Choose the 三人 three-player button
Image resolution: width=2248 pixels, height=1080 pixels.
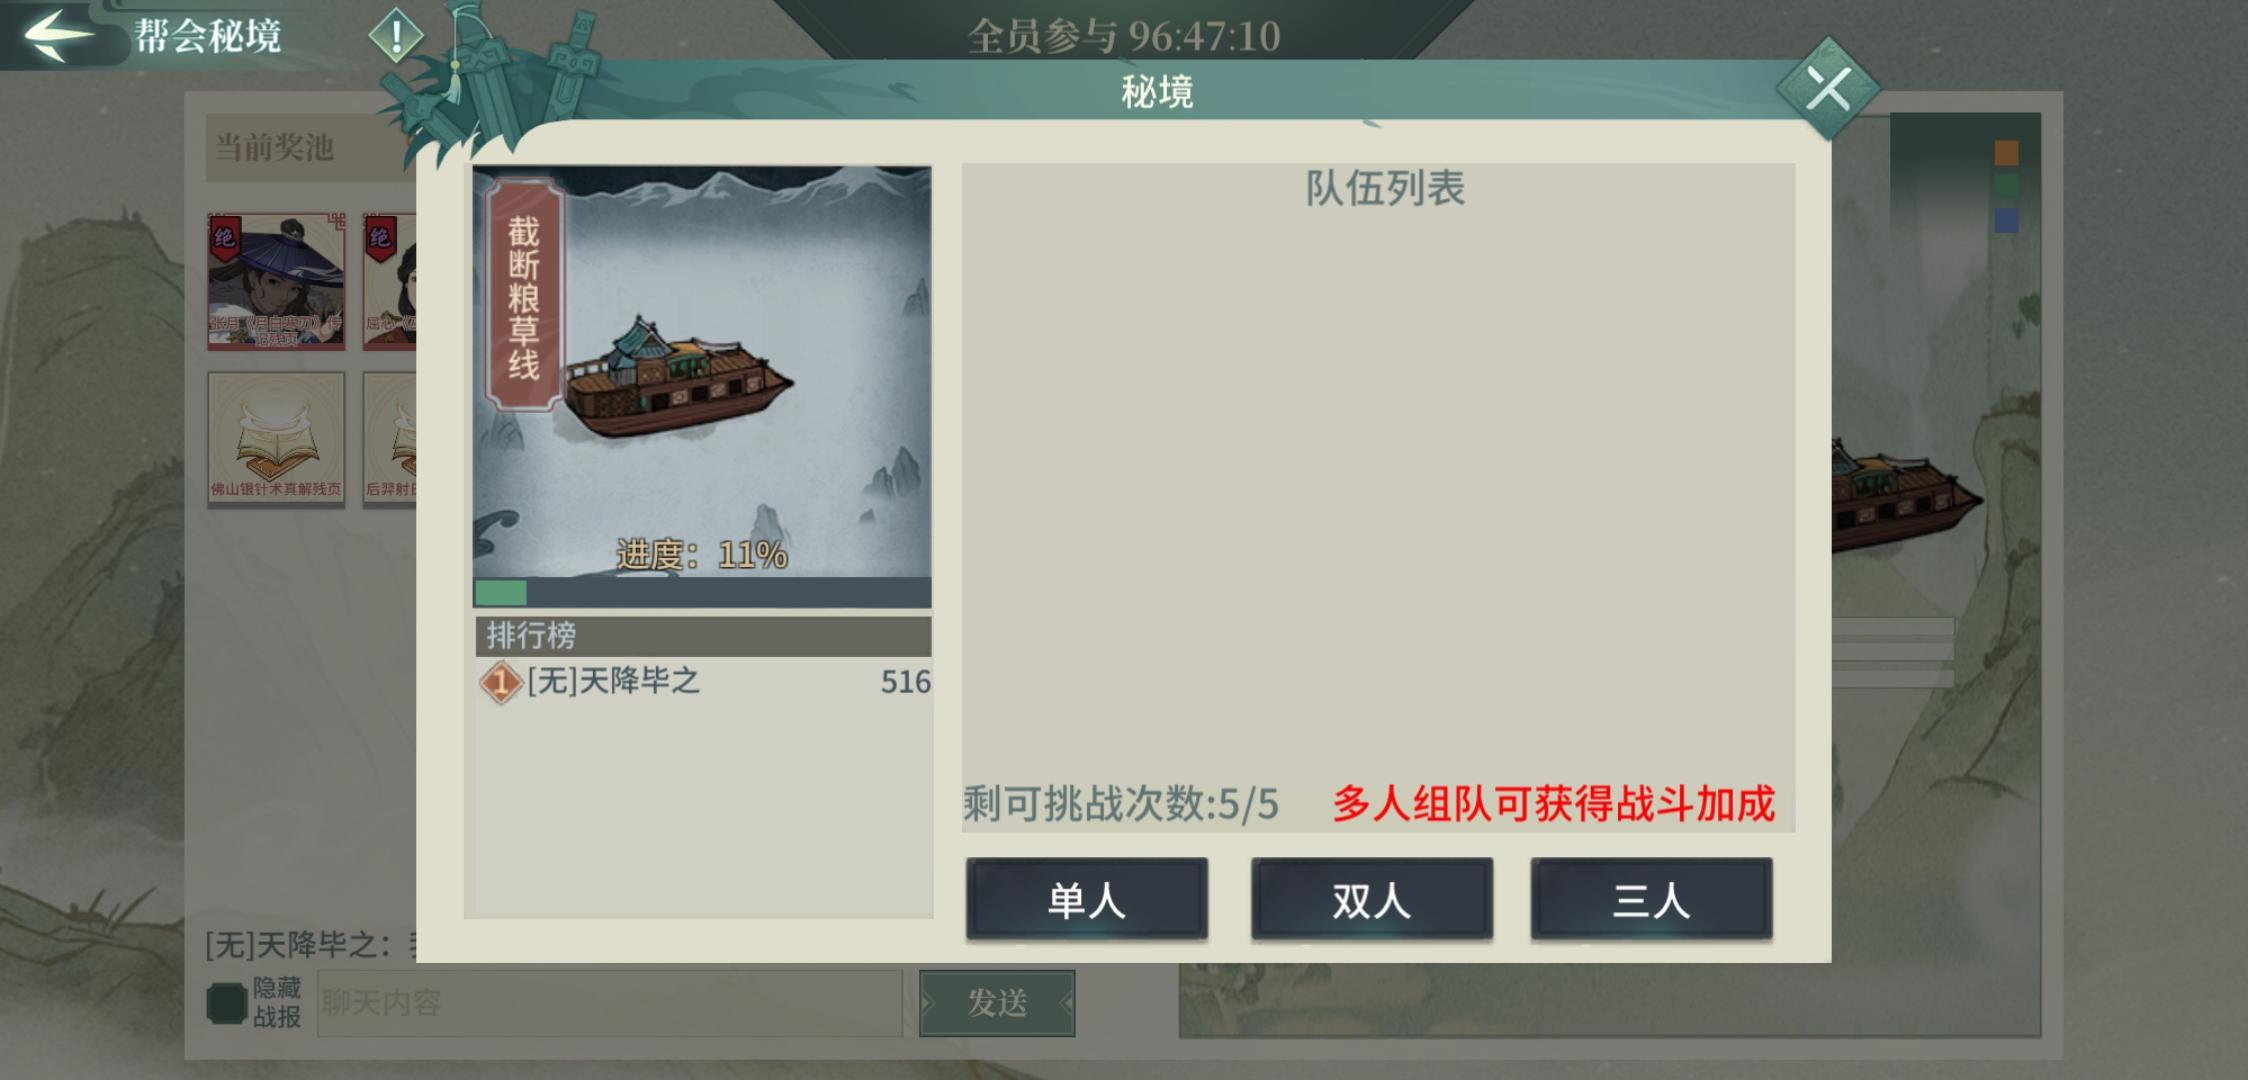[1651, 899]
